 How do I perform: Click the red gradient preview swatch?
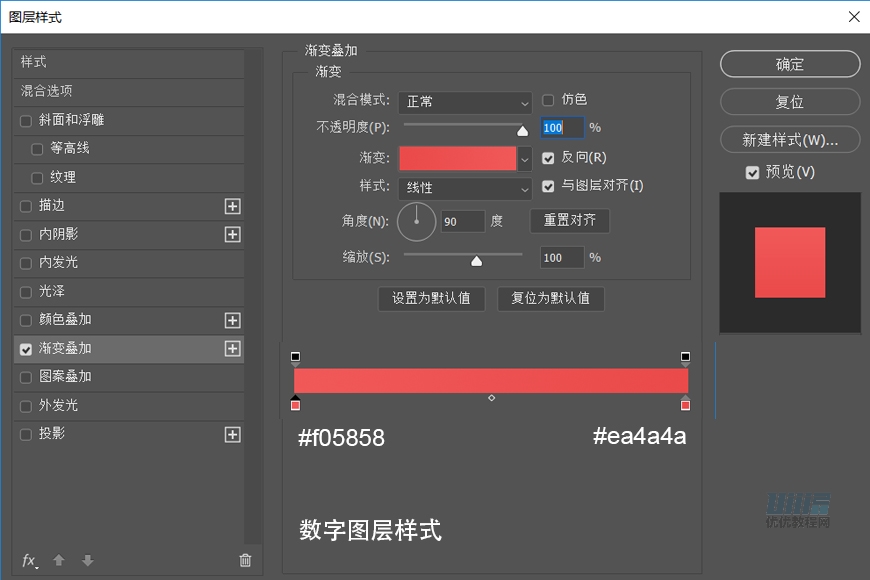[x=458, y=158]
